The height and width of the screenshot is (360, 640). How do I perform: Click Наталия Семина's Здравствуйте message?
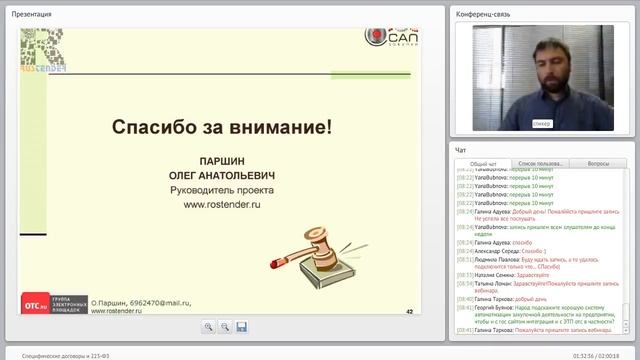(503, 275)
